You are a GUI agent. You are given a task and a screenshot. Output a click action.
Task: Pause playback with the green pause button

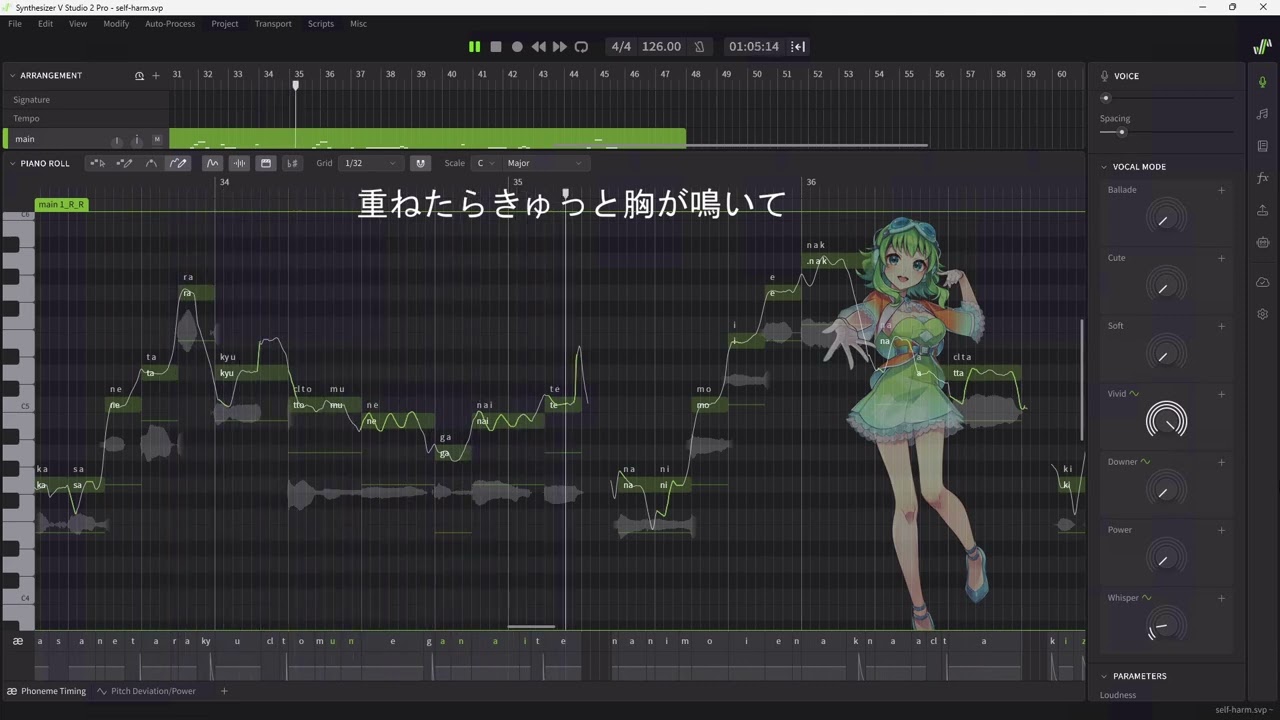pos(474,47)
